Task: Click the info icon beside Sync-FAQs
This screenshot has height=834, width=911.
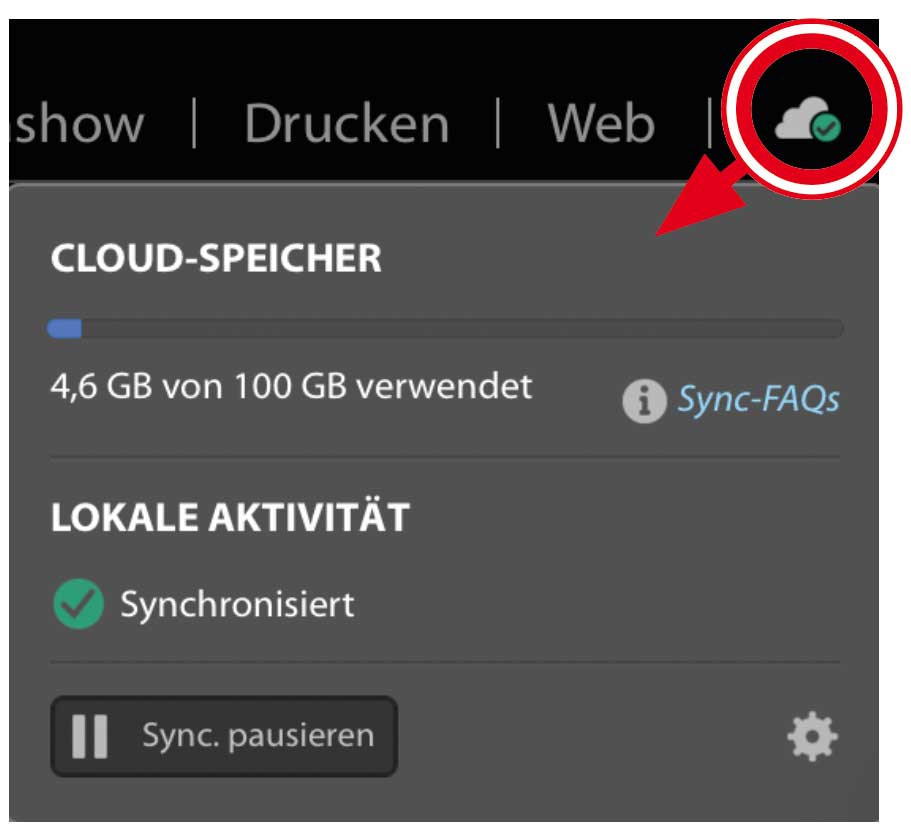Action: [644, 401]
